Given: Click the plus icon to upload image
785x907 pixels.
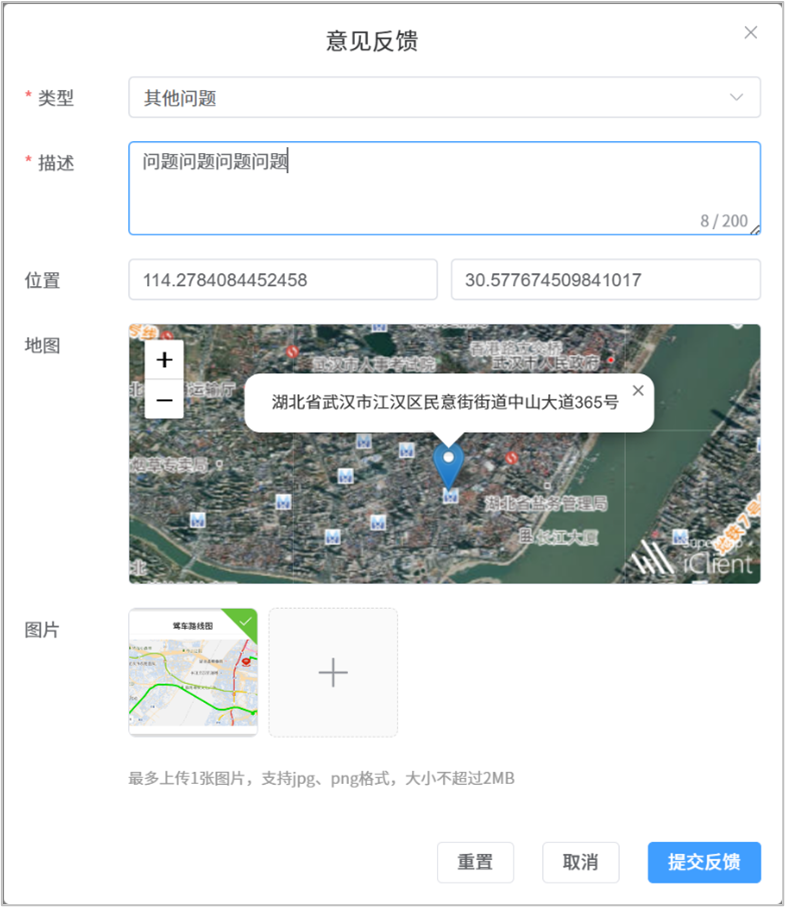Looking at the screenshot, I should coord(333,673).
